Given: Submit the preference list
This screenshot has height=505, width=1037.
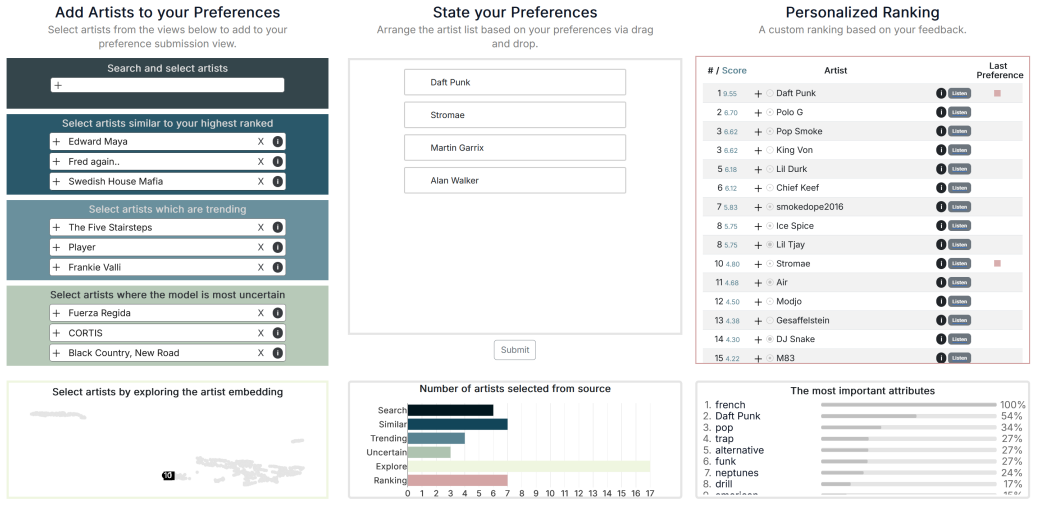Looking at the screenshot, I should coord(515,350).
